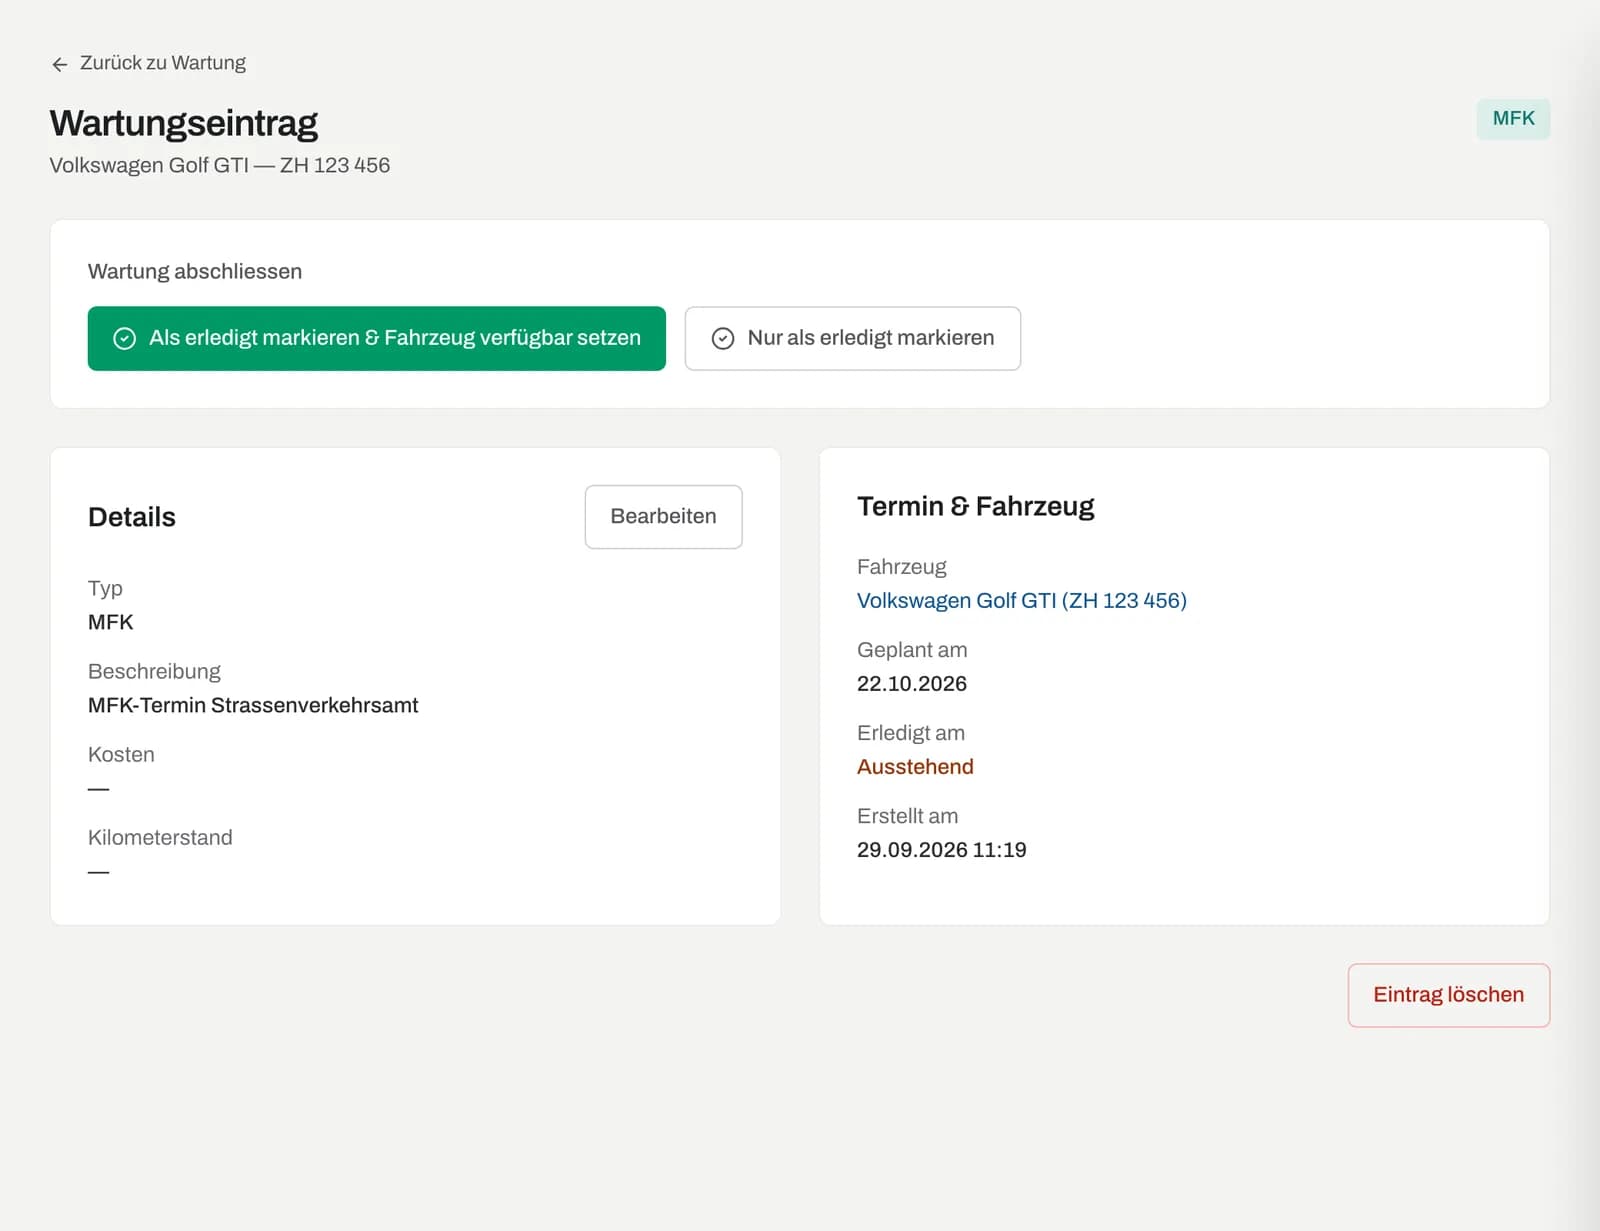The width and height of the screenshot is (1600, 1231).
Task: Delete entry with 'Eintrag löschen' button
Action: tap(1448, 995)
